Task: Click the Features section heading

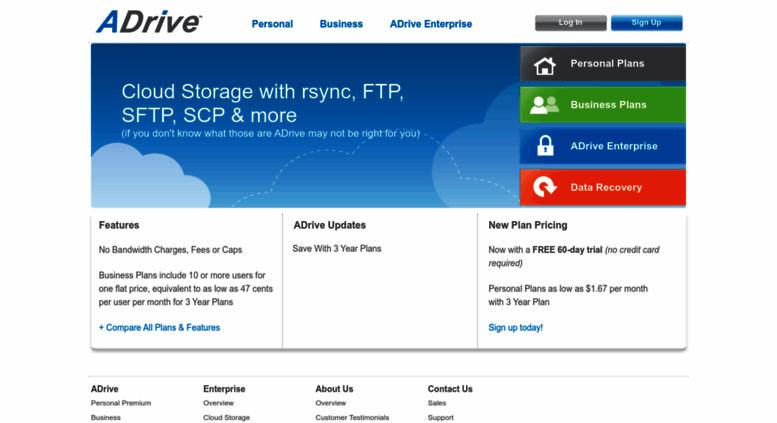Action: 119,225
